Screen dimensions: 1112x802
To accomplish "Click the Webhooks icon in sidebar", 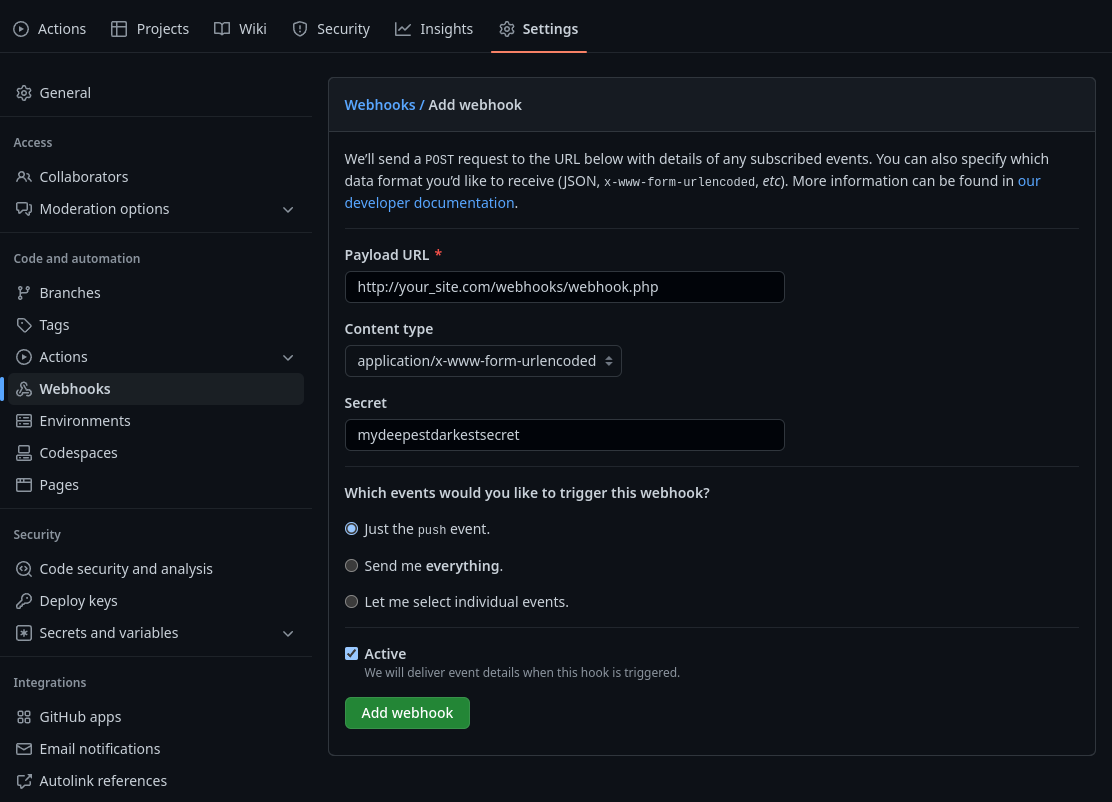I will click(24, 389).
